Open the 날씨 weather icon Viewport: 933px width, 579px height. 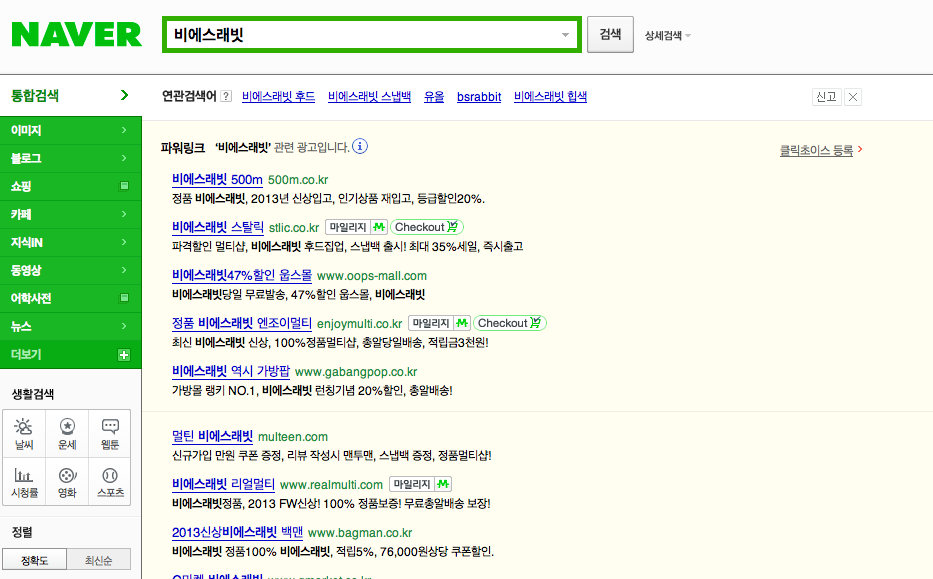[24, 434]
